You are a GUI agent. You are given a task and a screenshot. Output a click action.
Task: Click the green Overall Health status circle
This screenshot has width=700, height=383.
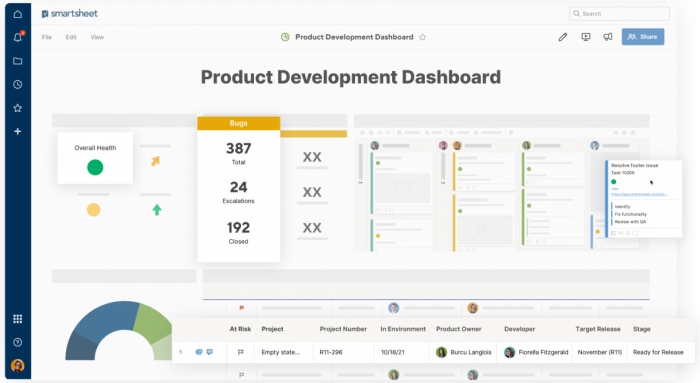[x=95, y=167]
